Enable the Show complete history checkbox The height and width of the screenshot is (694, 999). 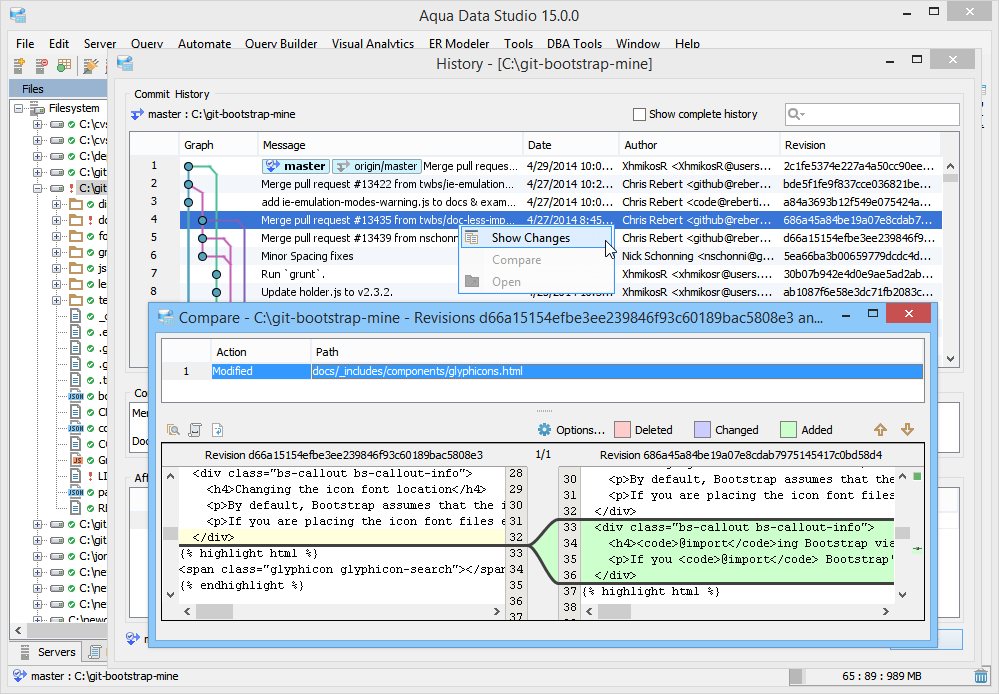[x=639, y=115]
